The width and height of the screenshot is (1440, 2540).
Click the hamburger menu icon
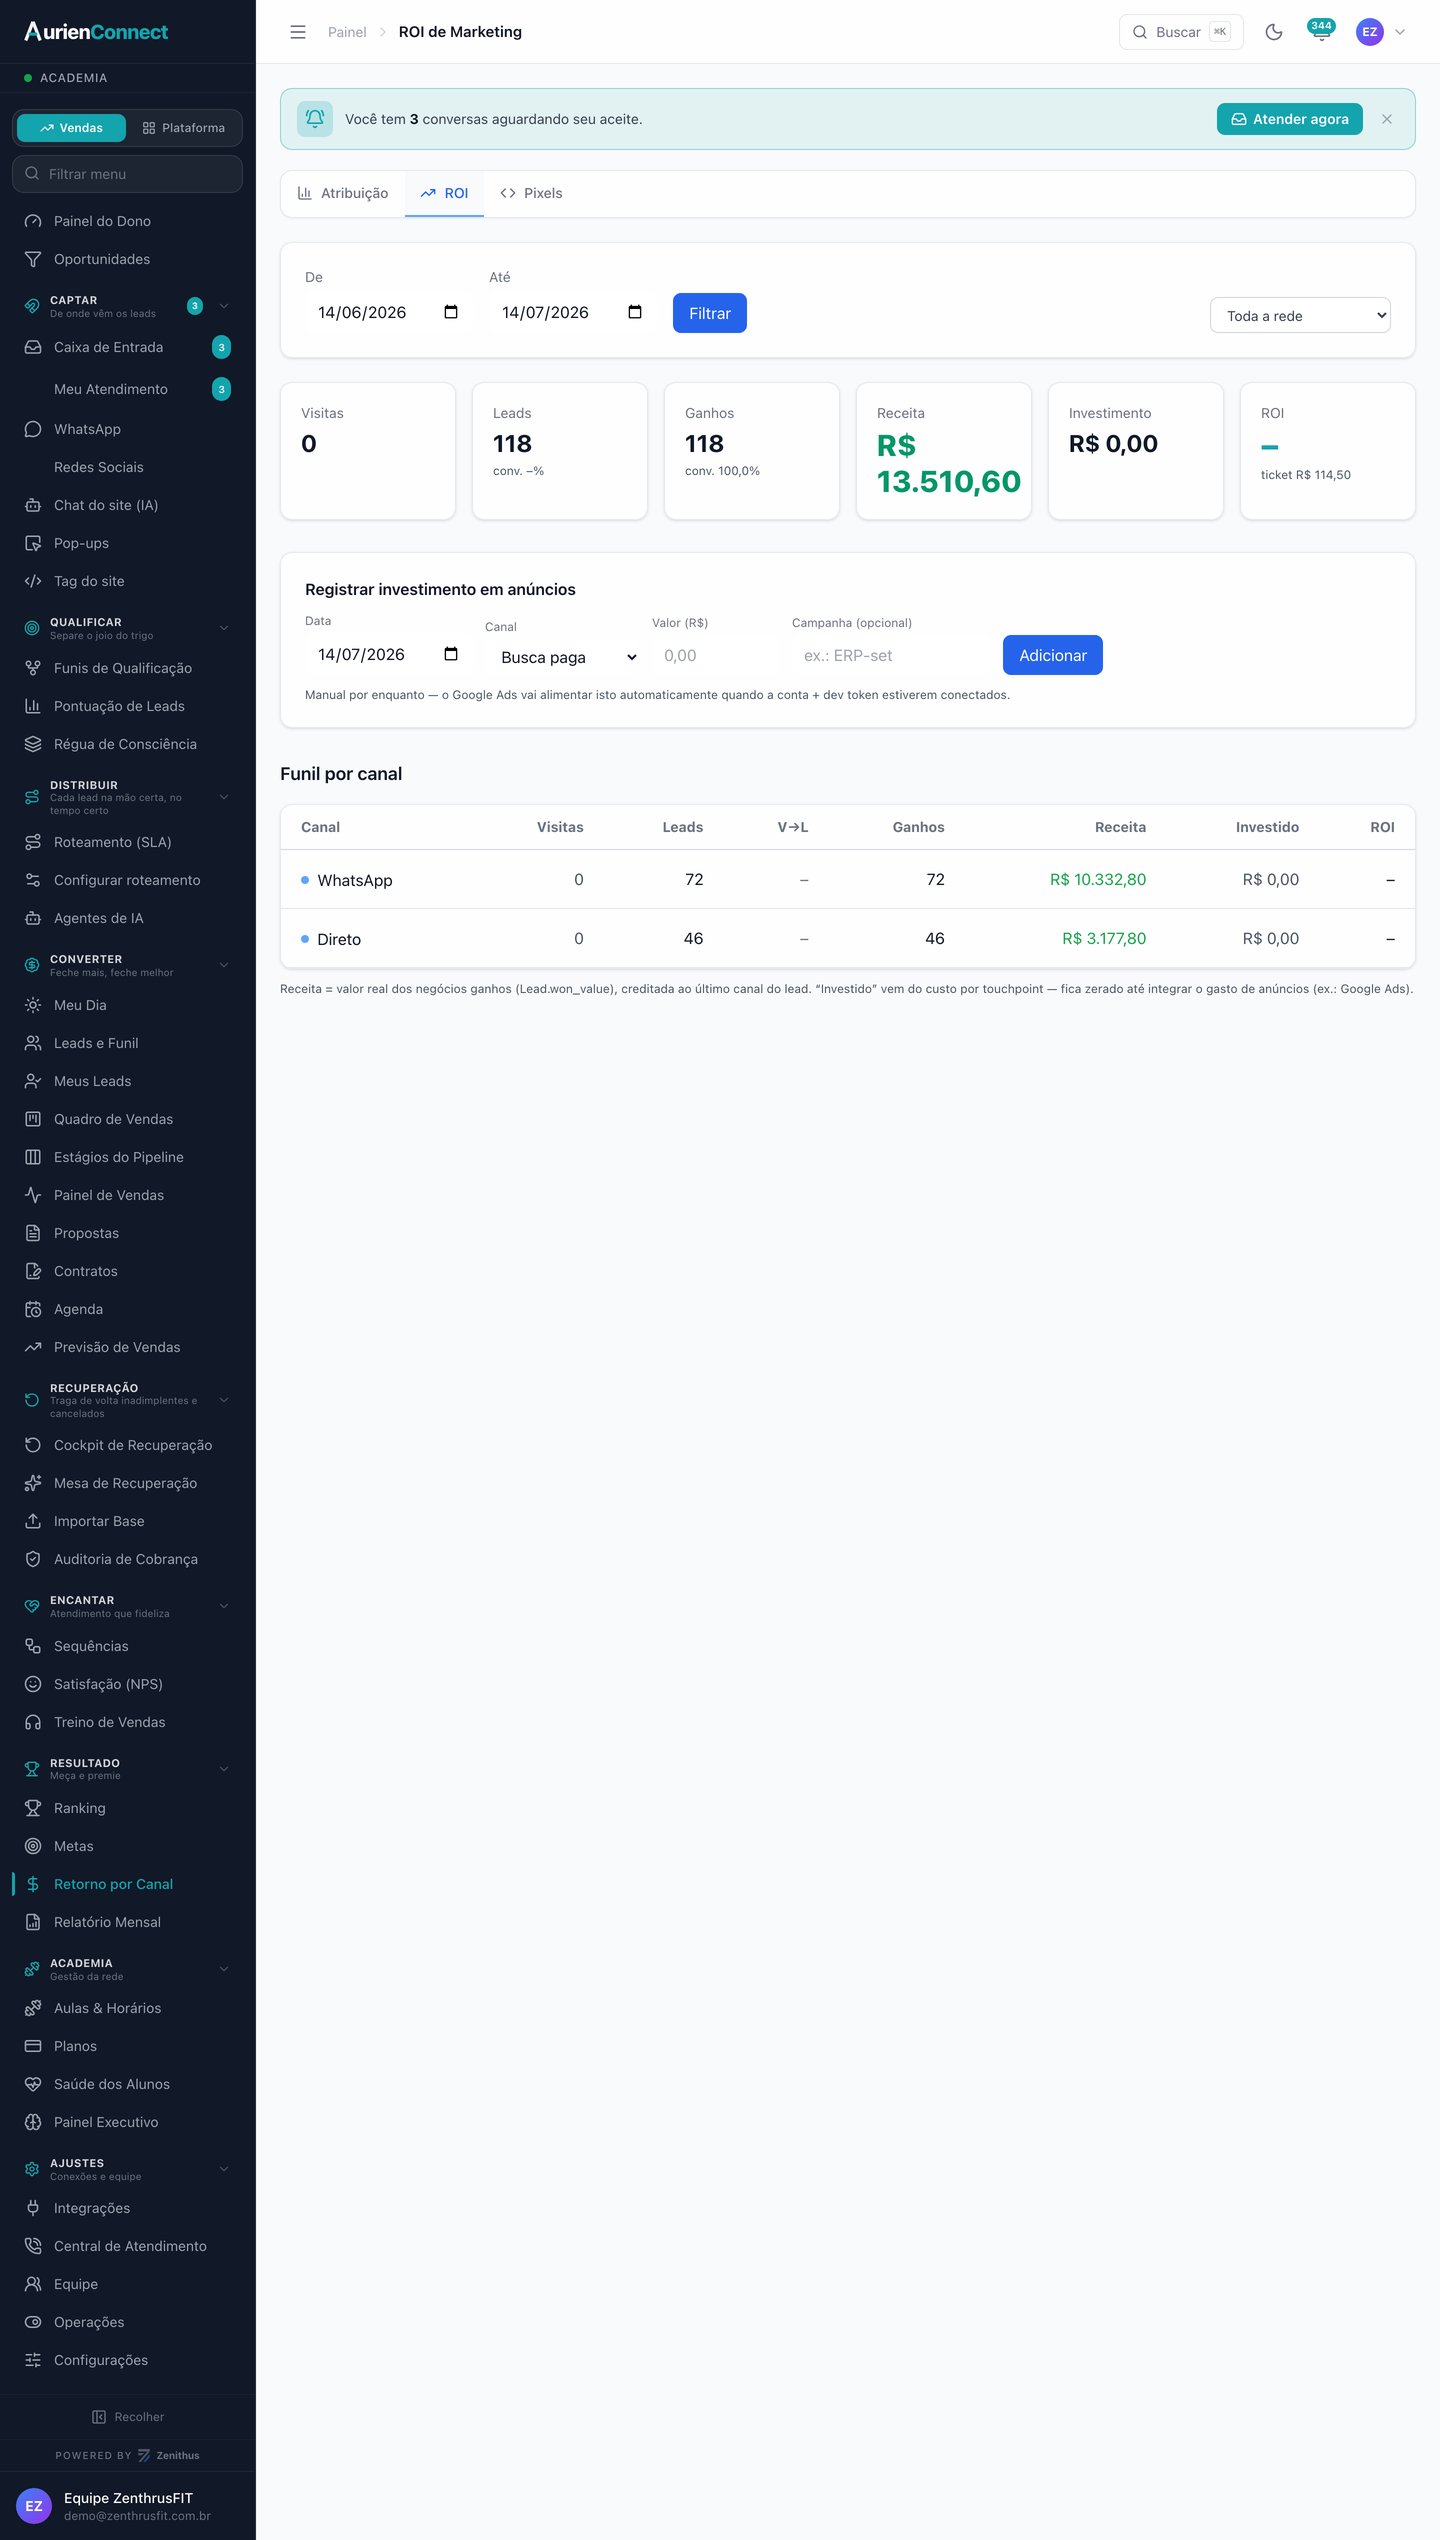(298, 32)
